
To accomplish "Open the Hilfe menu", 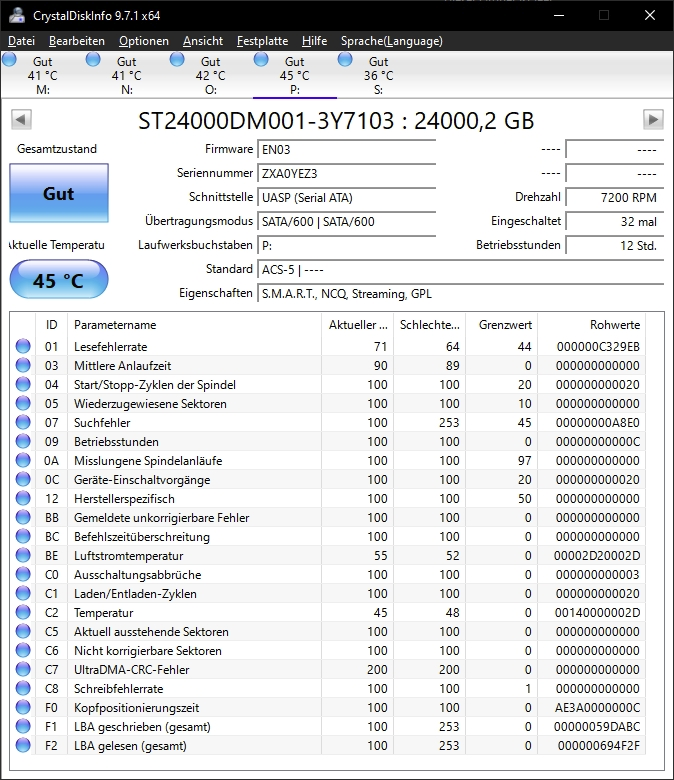I will (314, 41).
